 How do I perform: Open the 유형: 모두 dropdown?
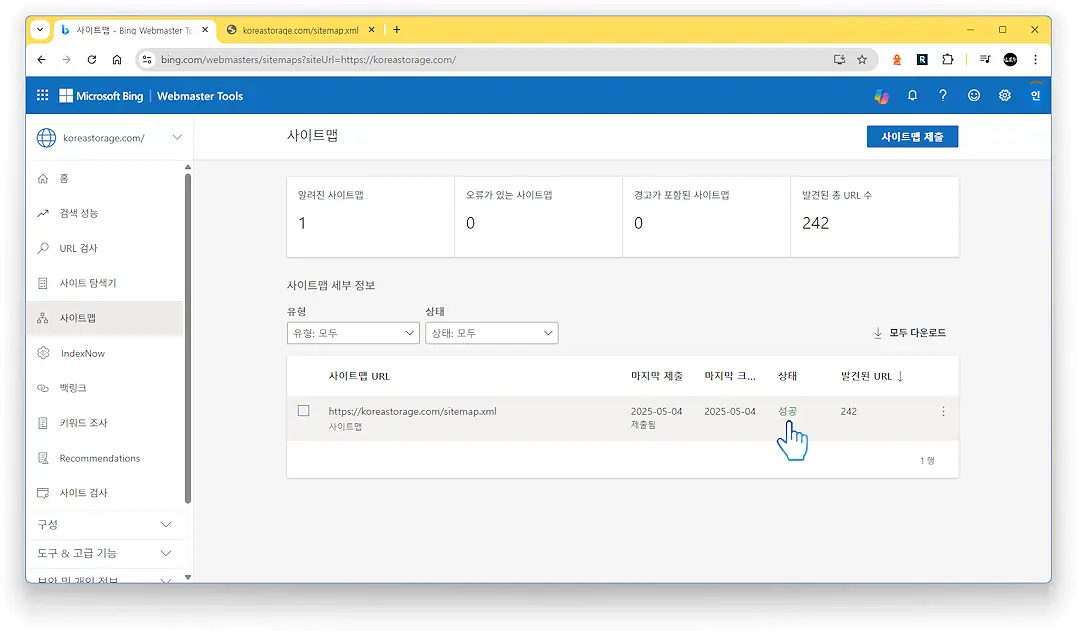point(352,333)
